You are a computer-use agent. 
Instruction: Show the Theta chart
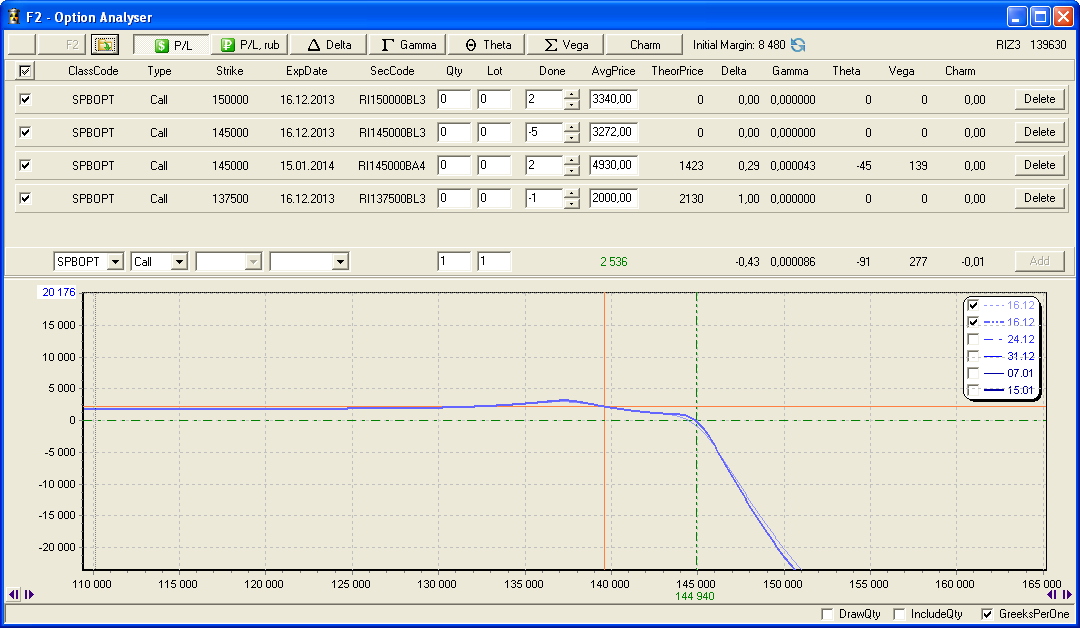487,45
